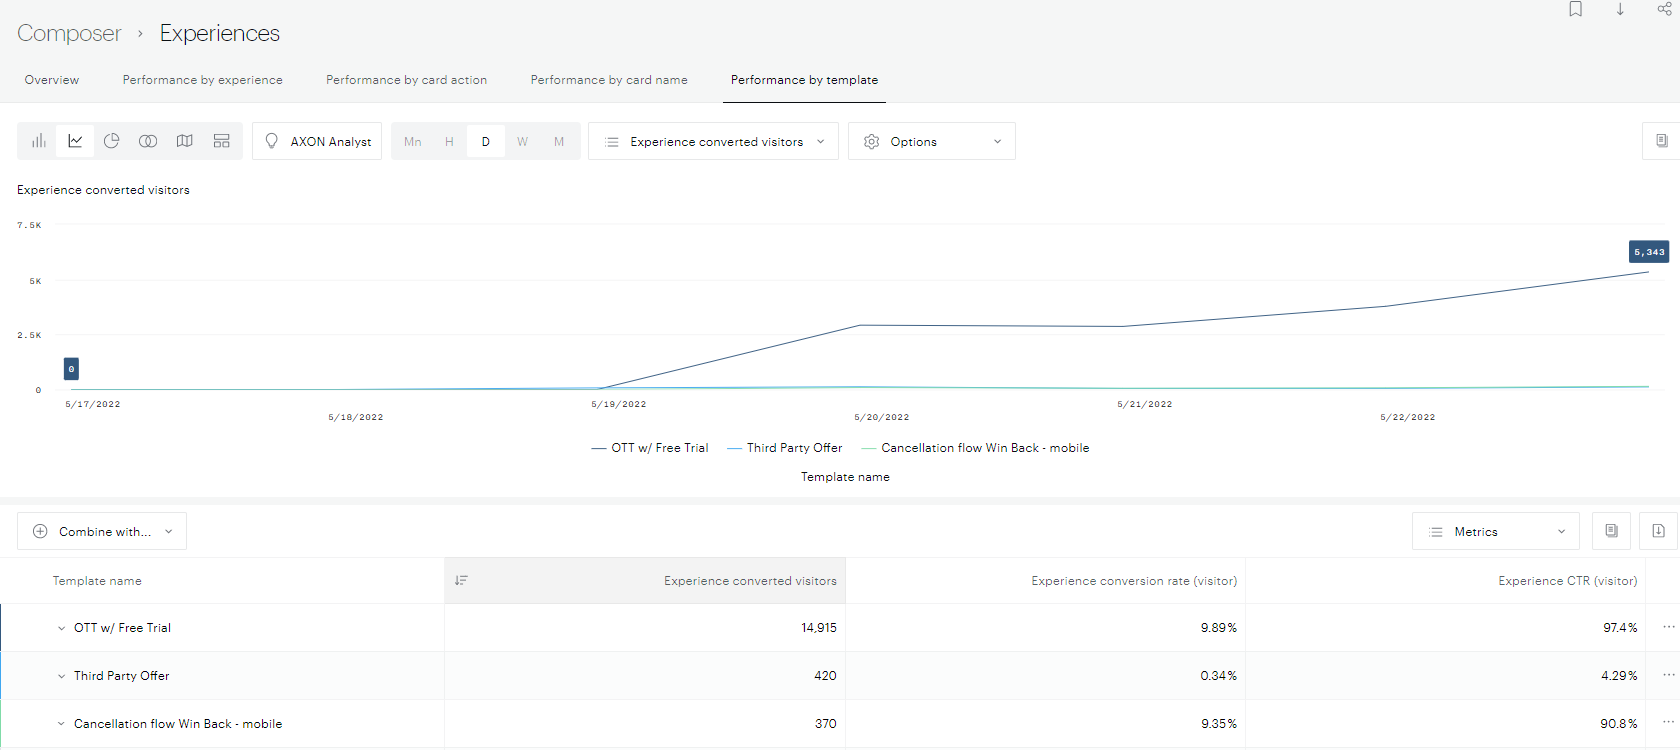
Task: Click the bookmark icon at top right
Action: (x=1575, y=9)
